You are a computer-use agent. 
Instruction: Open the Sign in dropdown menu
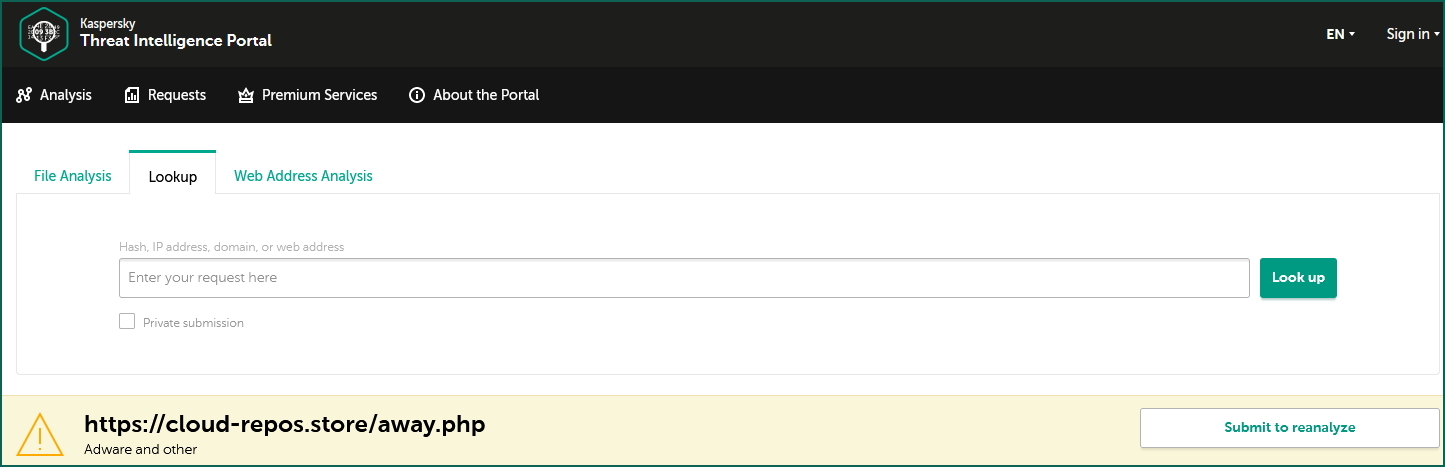[x=1412, y=34]
